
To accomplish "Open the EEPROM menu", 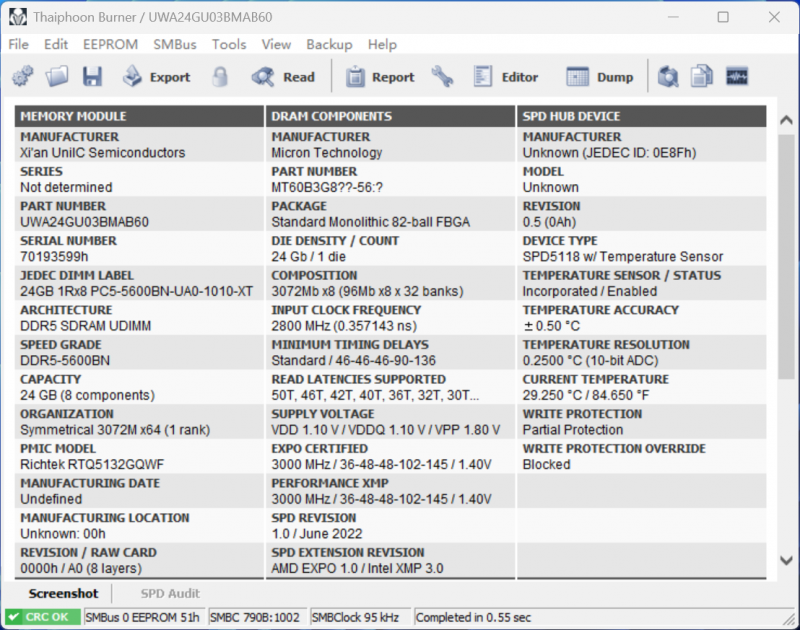I will [110, 44].
